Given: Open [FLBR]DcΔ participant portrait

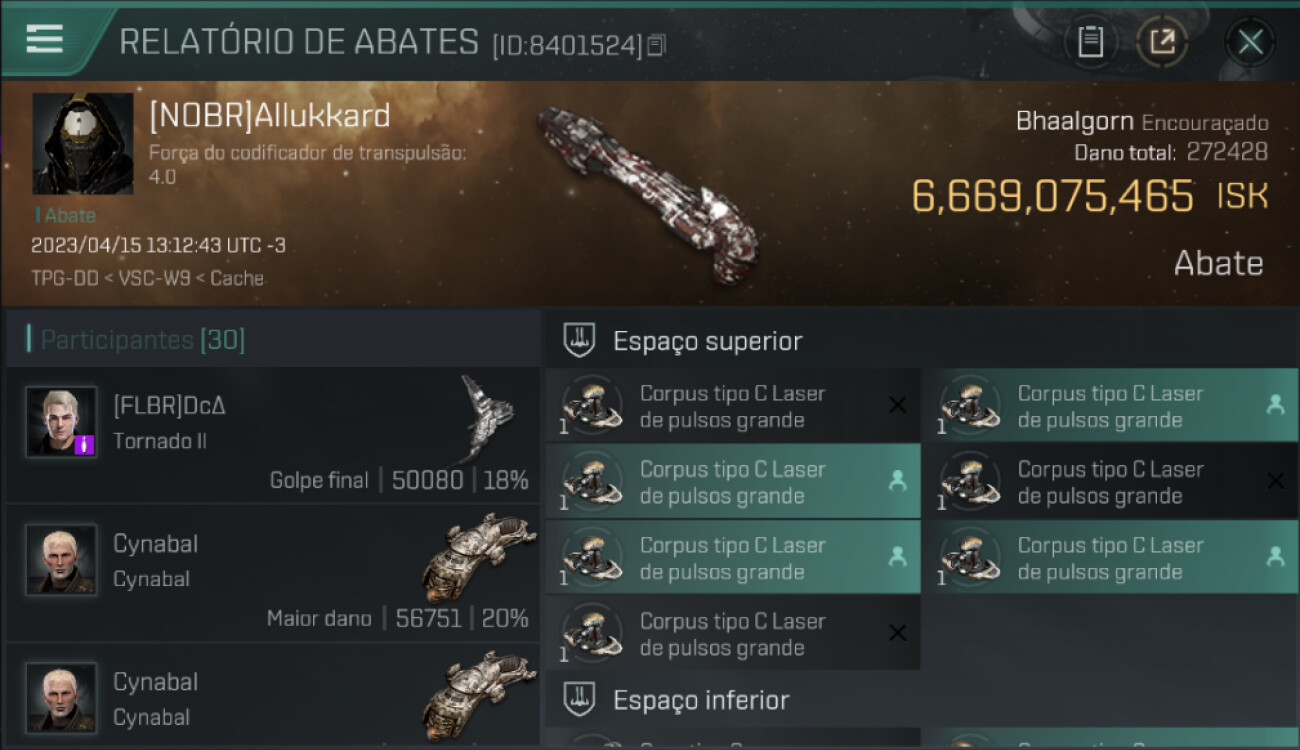Looking at the screenshot, I should pyautogui.click(x=61, y=421).
